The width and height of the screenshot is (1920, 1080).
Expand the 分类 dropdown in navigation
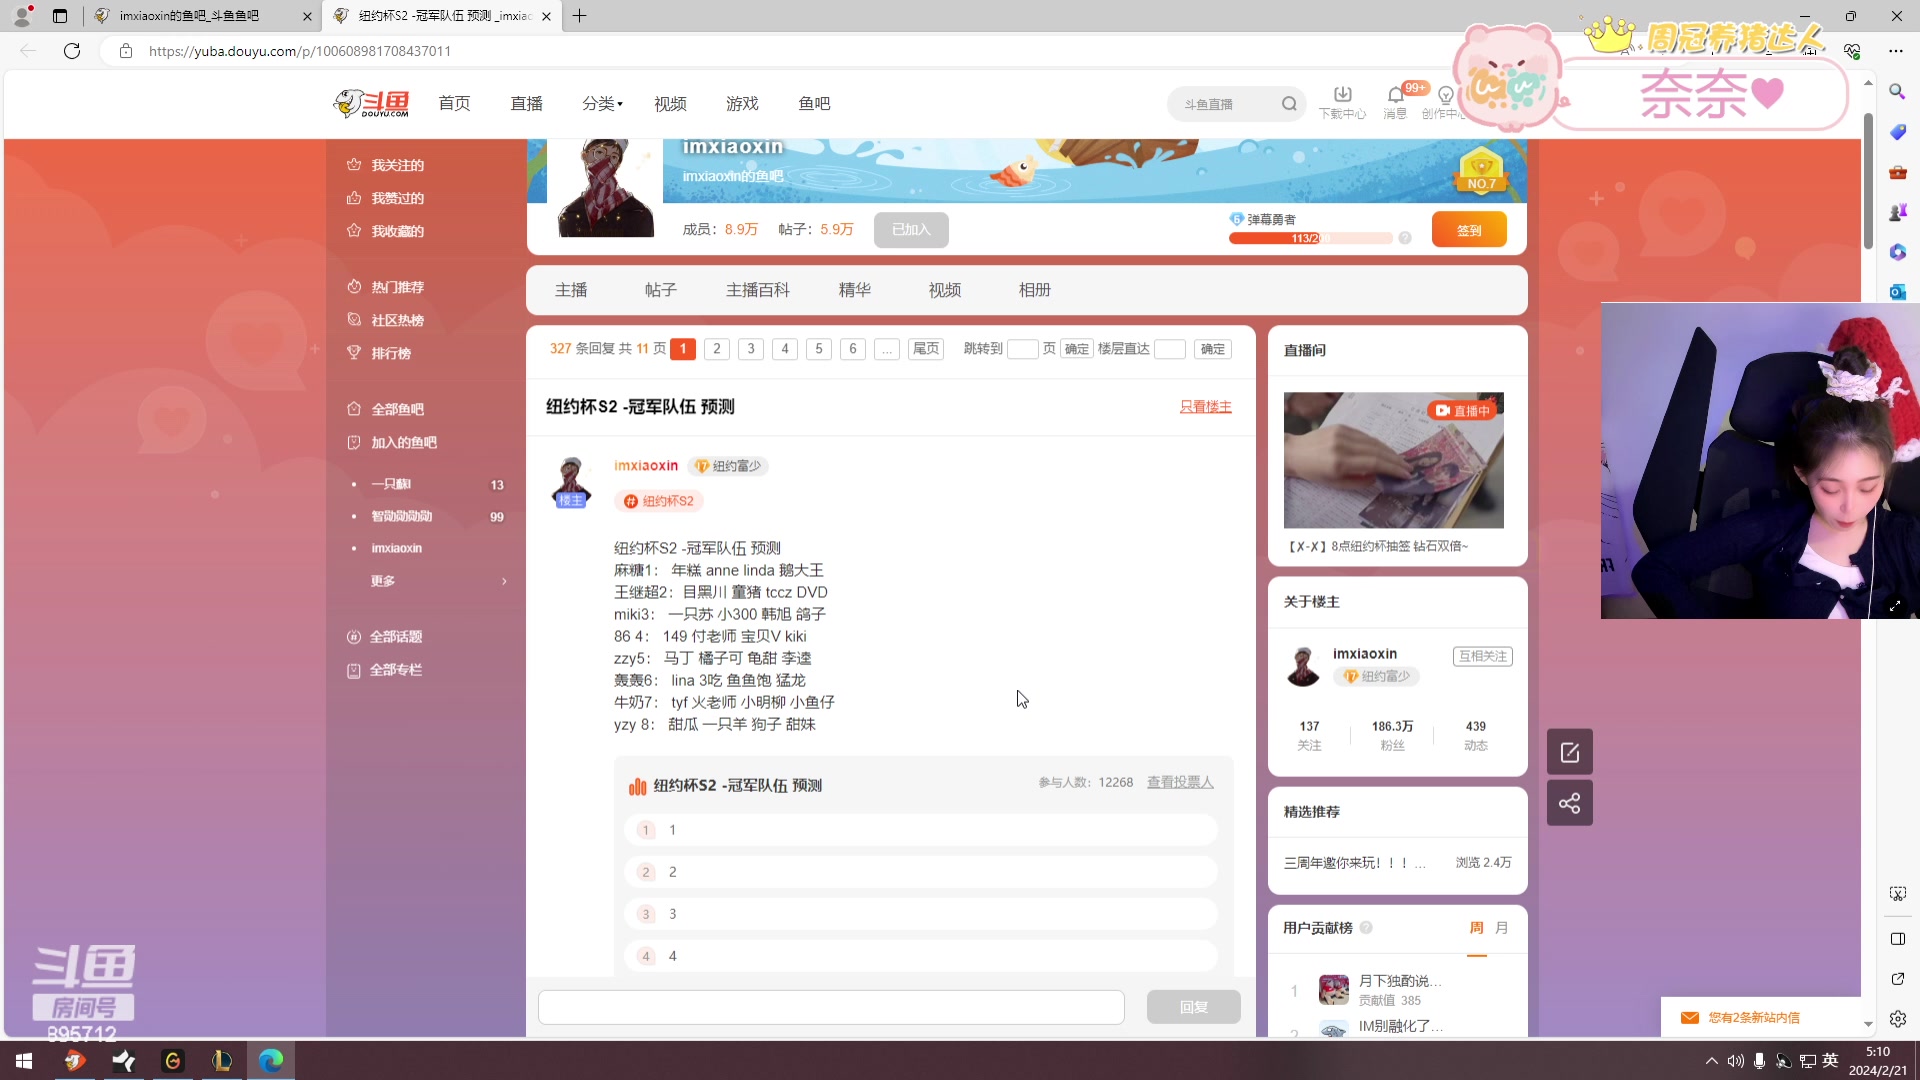pyautogui.click(x=602, y=104)
